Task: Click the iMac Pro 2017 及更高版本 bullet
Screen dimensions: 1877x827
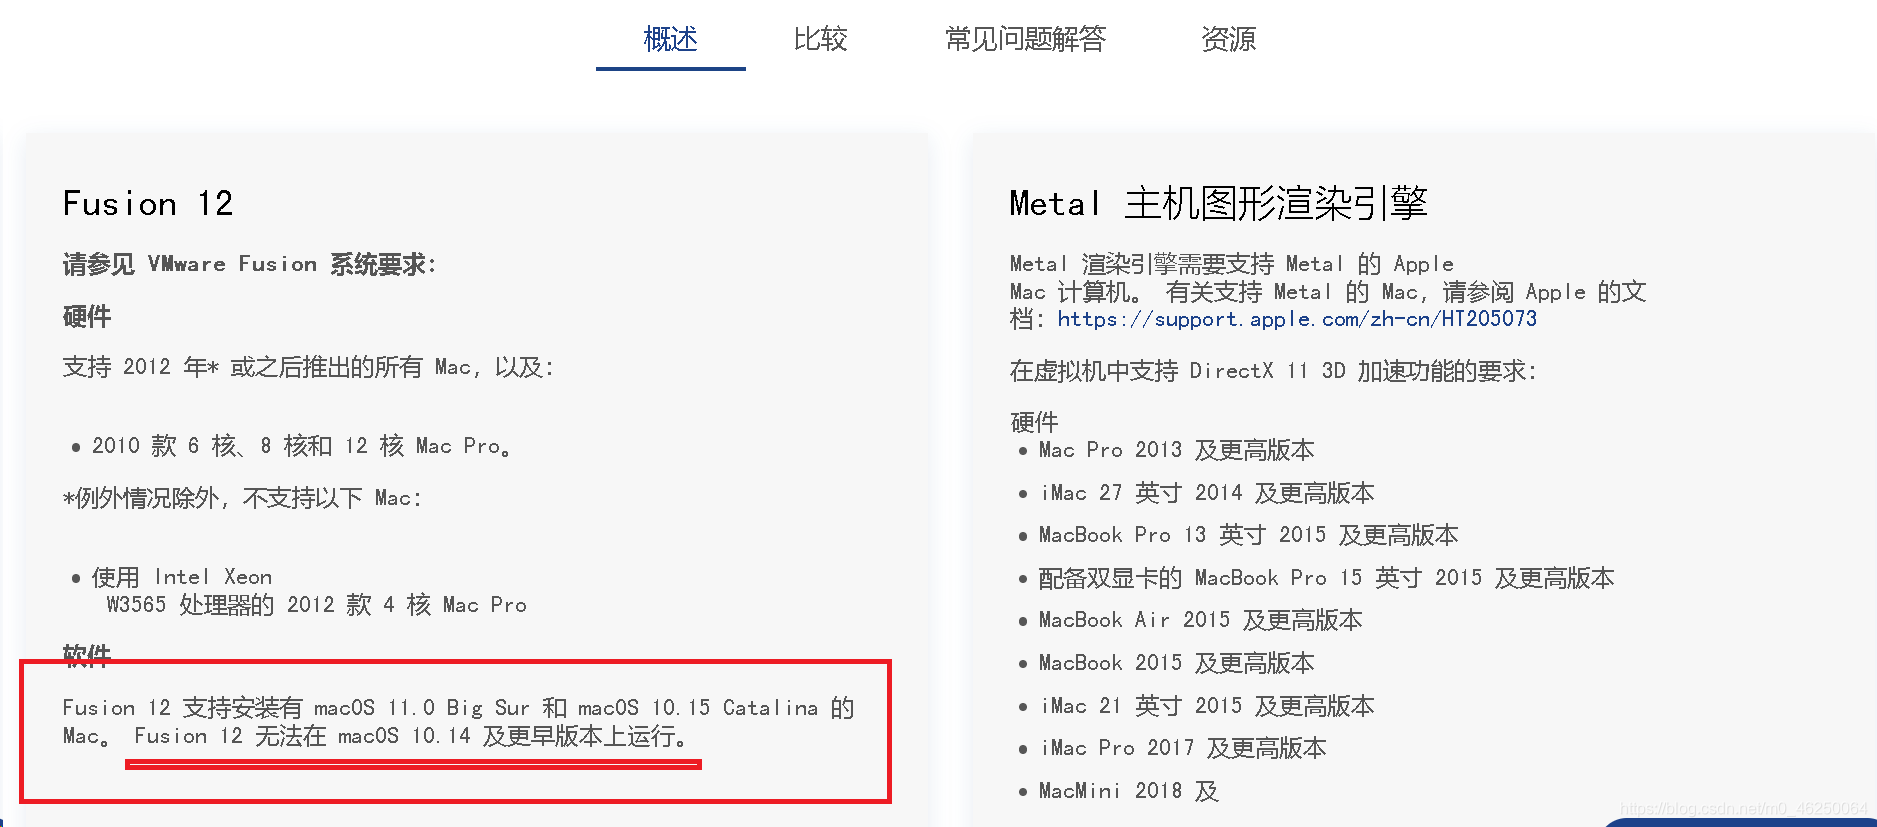Action: [x=1182, y=748]
